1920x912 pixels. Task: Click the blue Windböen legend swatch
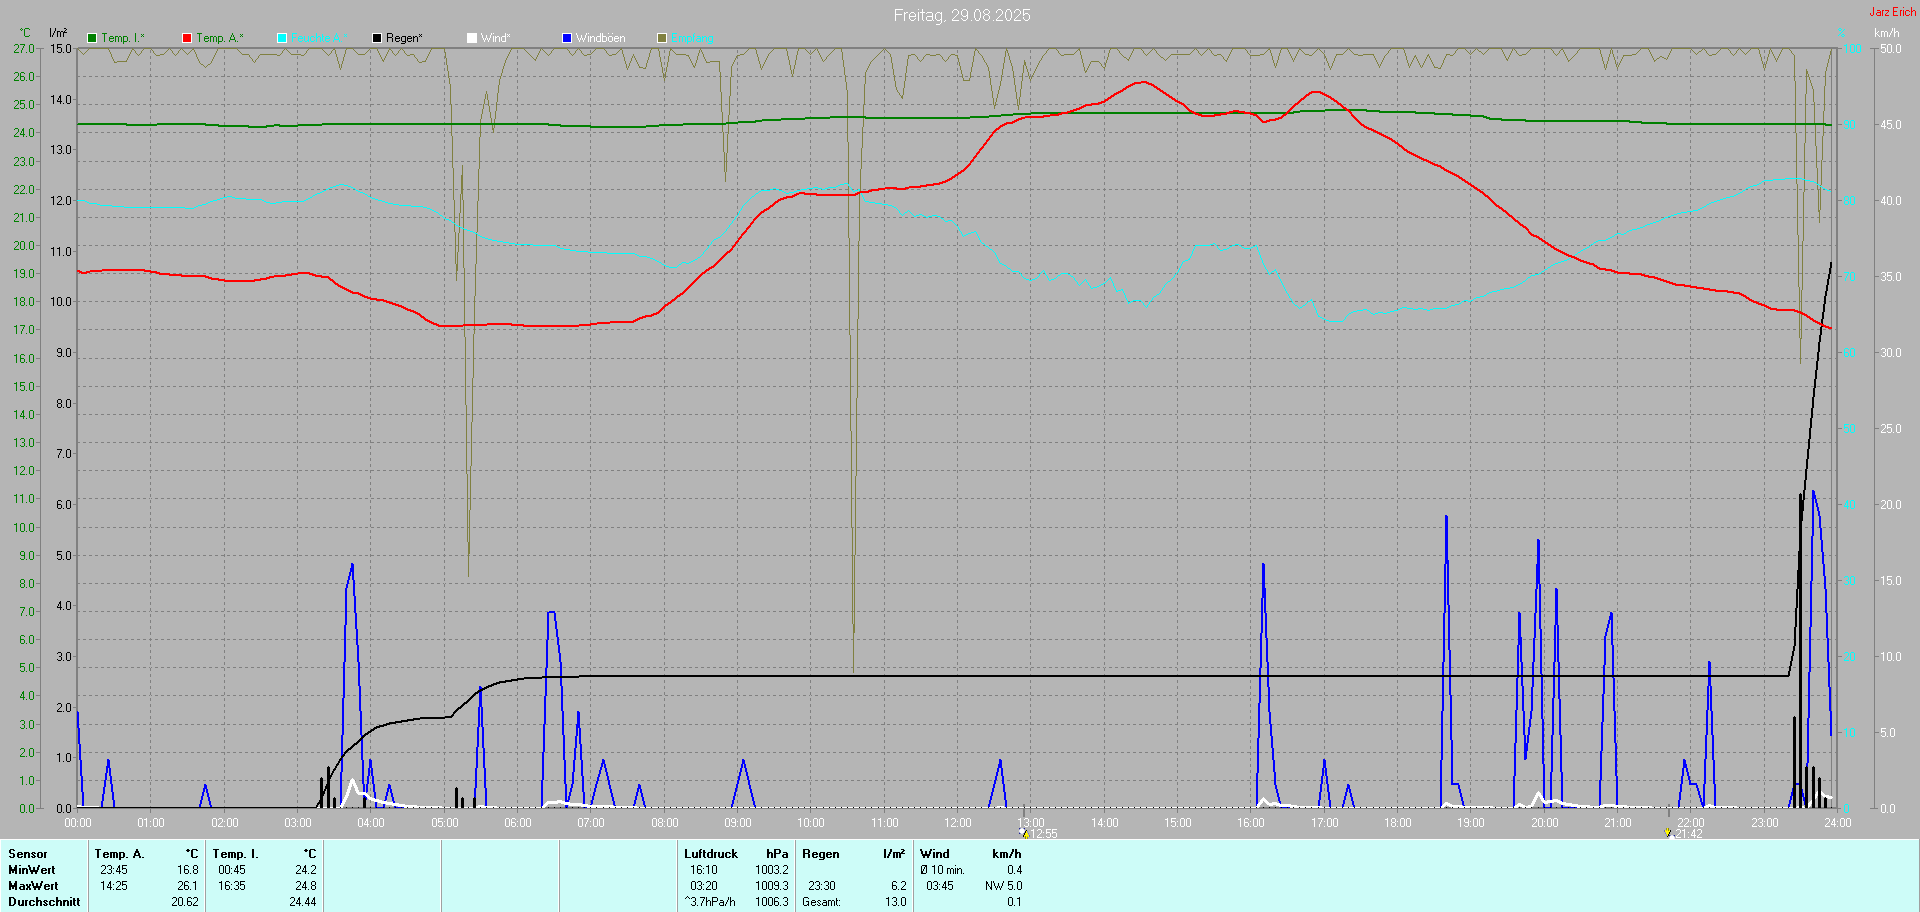tap(567, 38)
